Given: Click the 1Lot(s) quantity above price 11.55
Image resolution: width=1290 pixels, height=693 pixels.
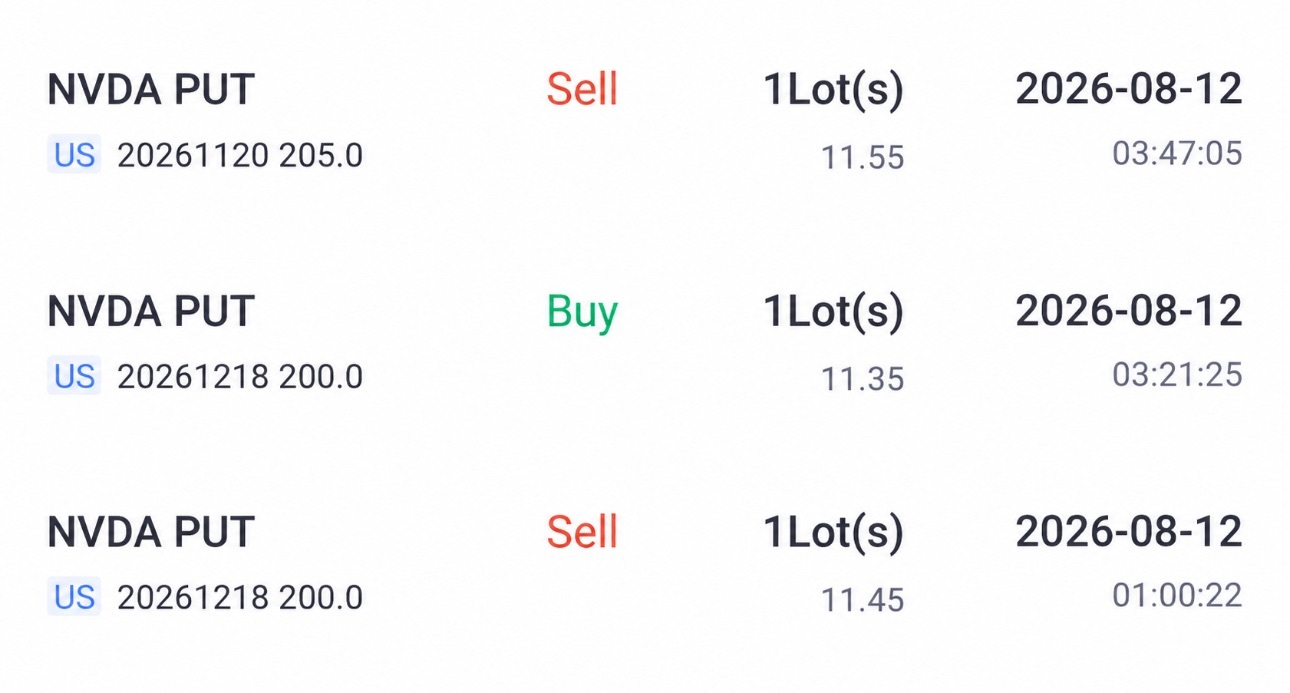Looking at the screenshot, I should (x=834, y=91).
